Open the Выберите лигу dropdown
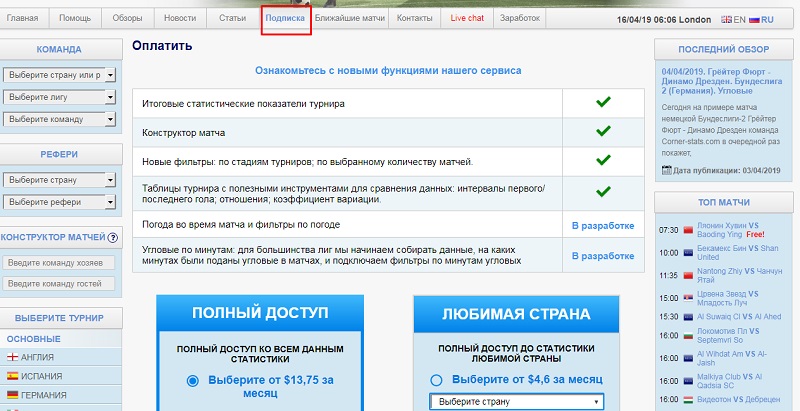Image resolution: width=800 pixels, height=411 pixels. click(x=60, y=96)
